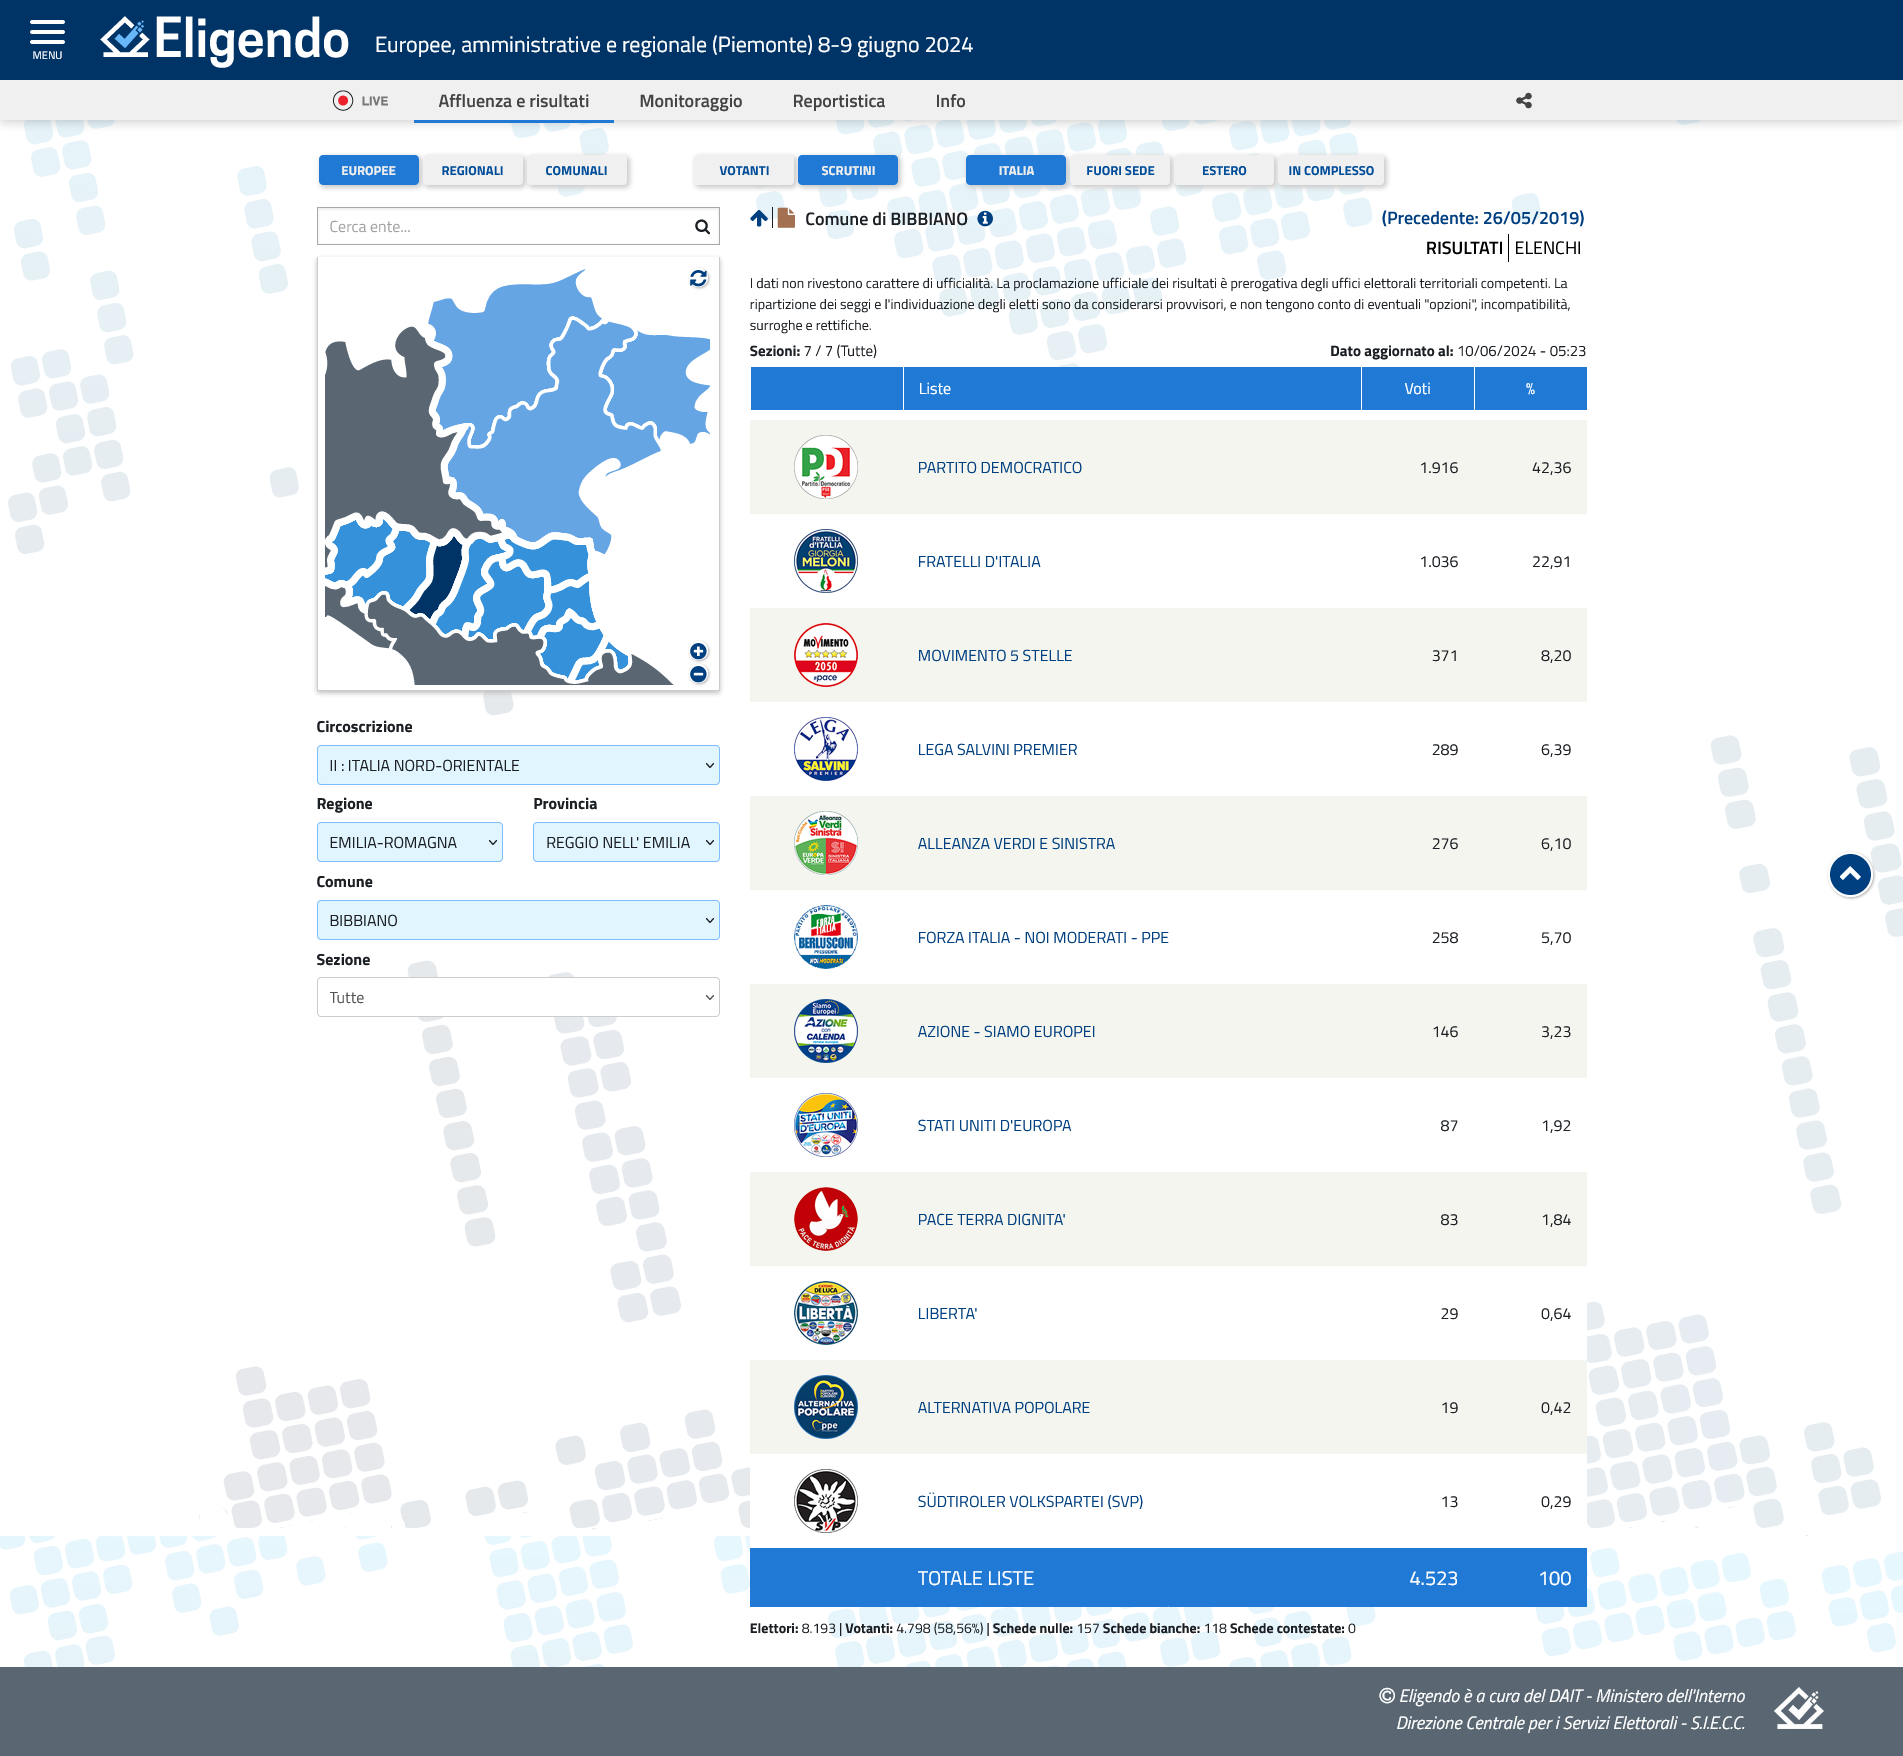
Task: Open LEGA SALVINI PREMIER list link
Action: point(997,749)
